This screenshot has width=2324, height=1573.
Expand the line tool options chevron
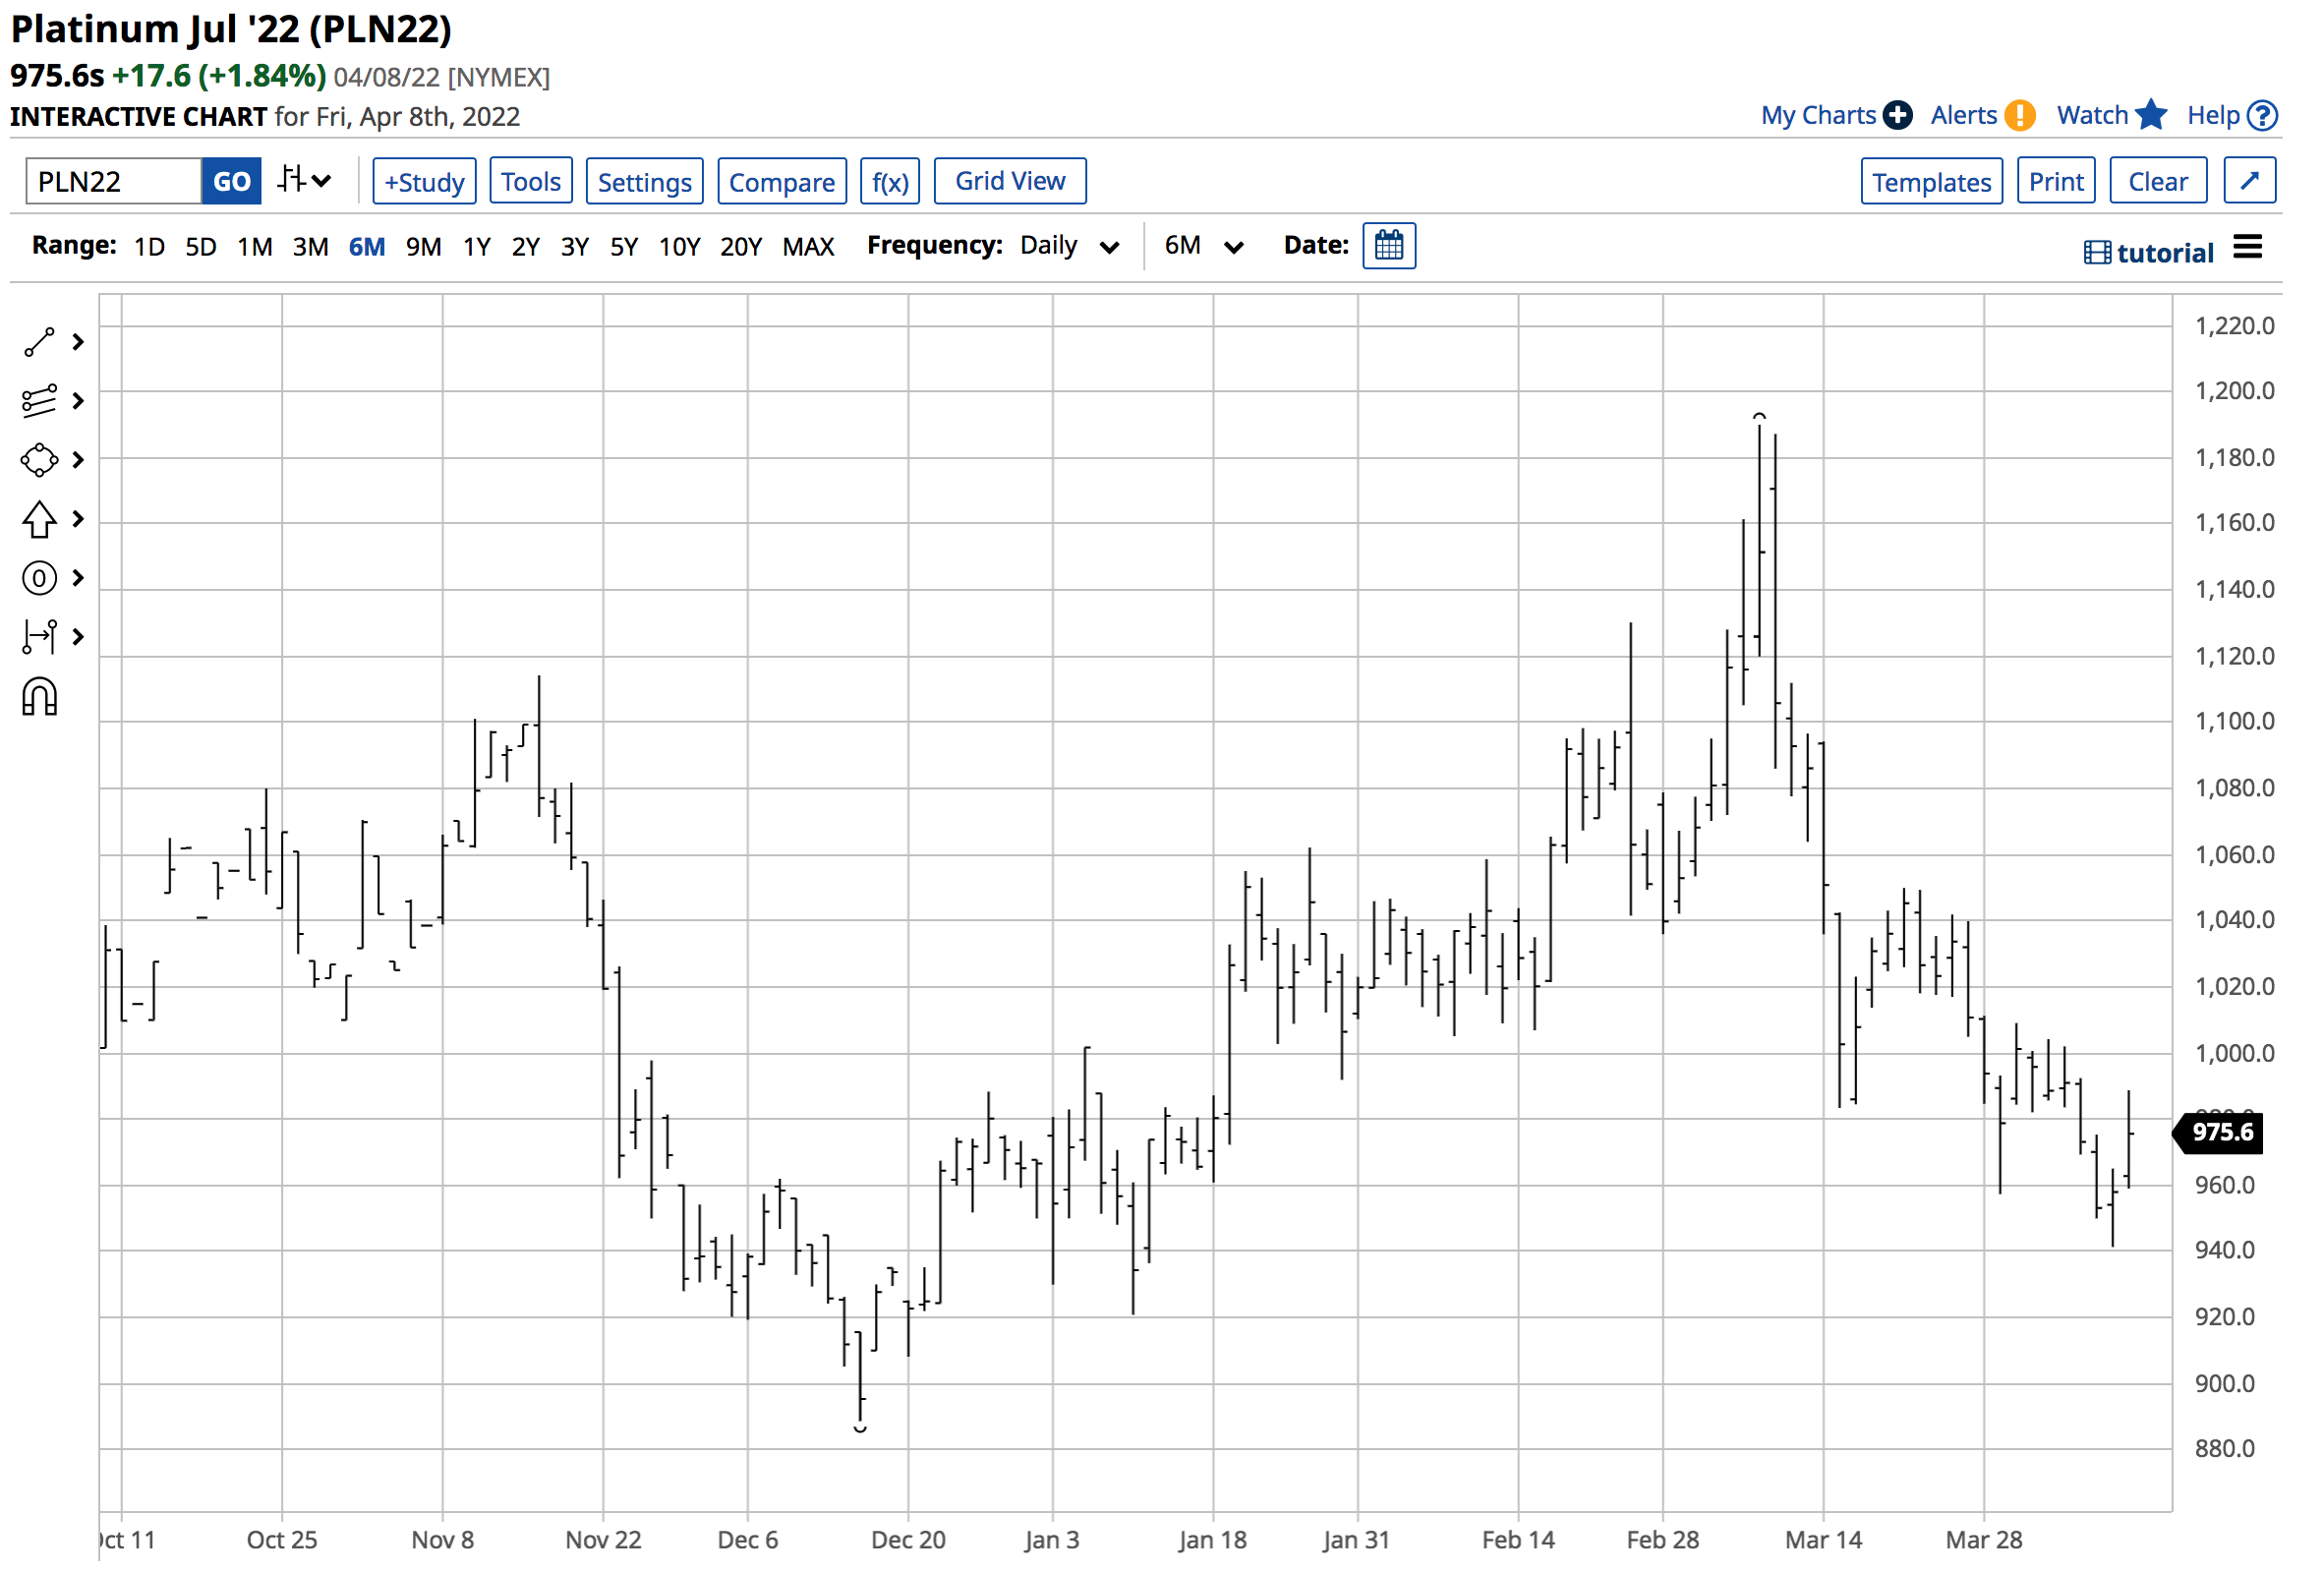[78, 343]
